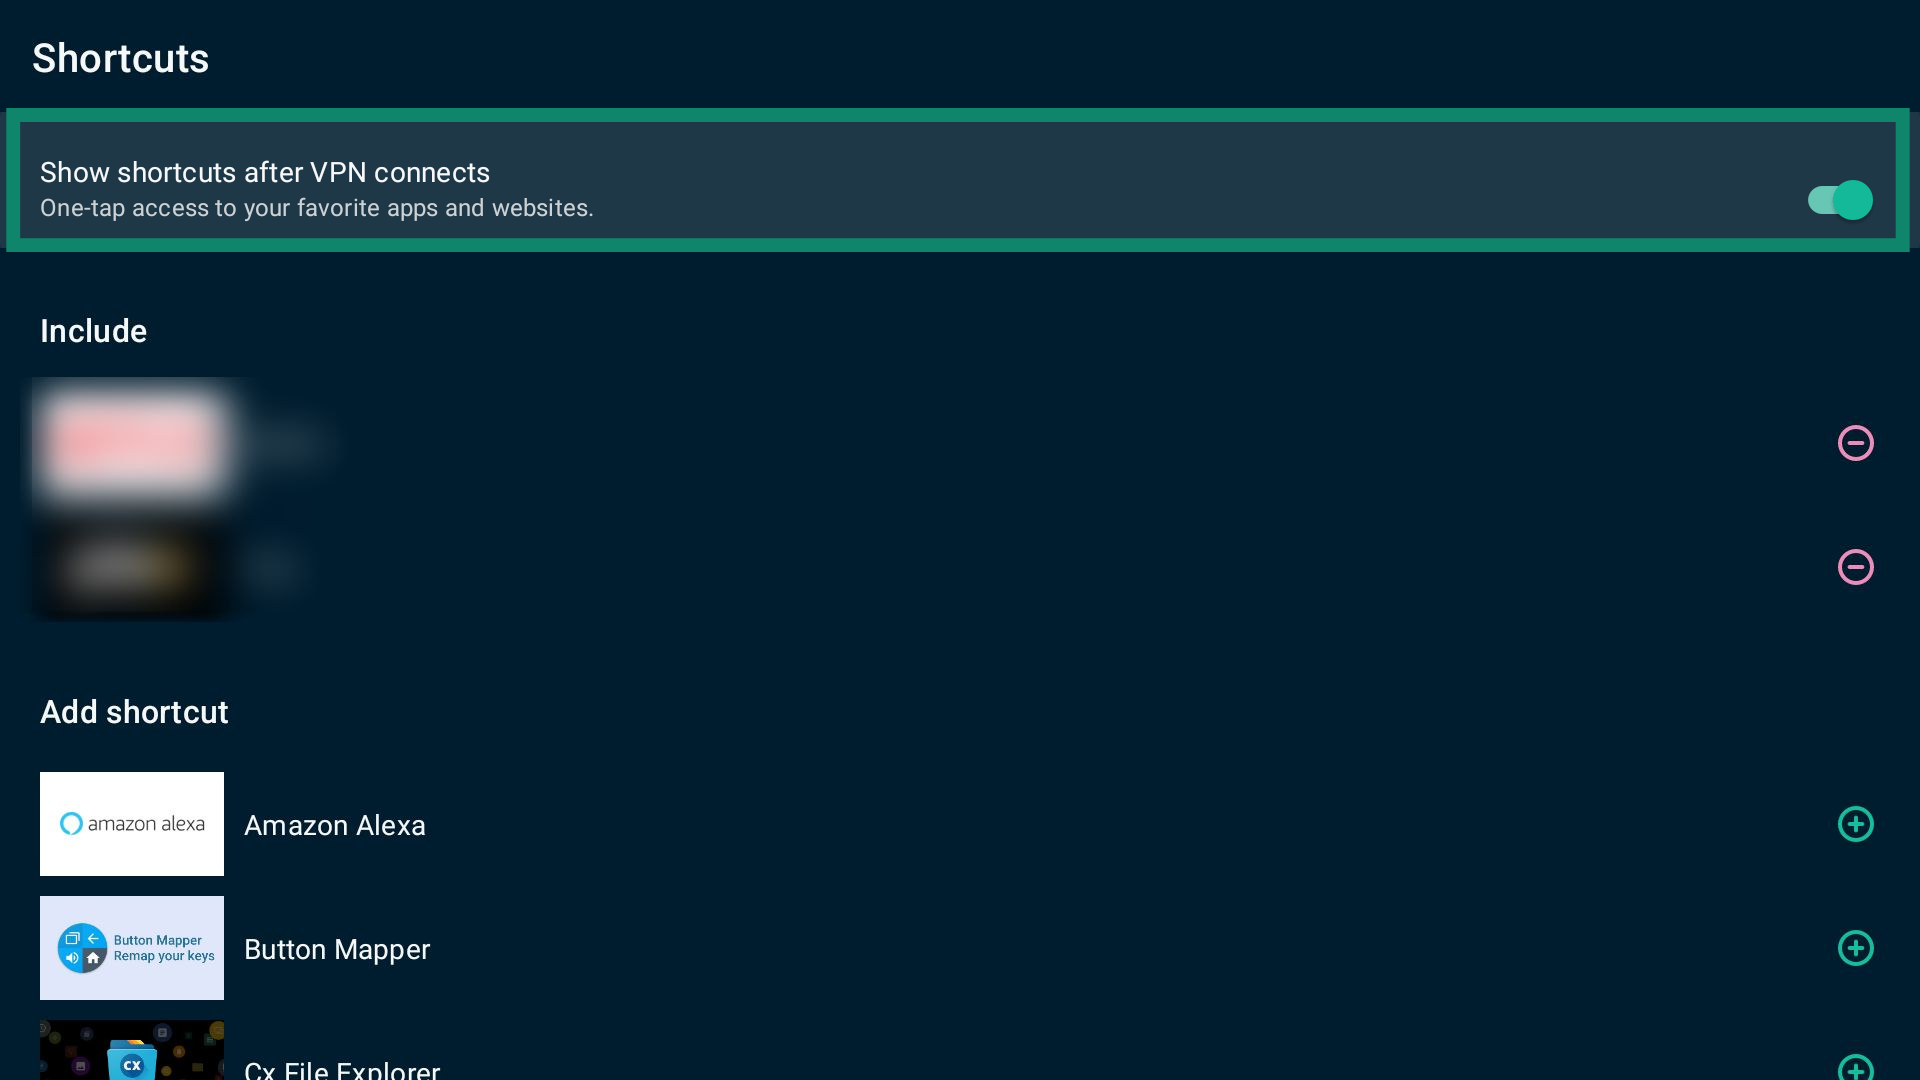Select the Amazon Alexa app thumbnail
Image resolution: width=1920 pixels, height=1080 pixels.
point(132,824)
